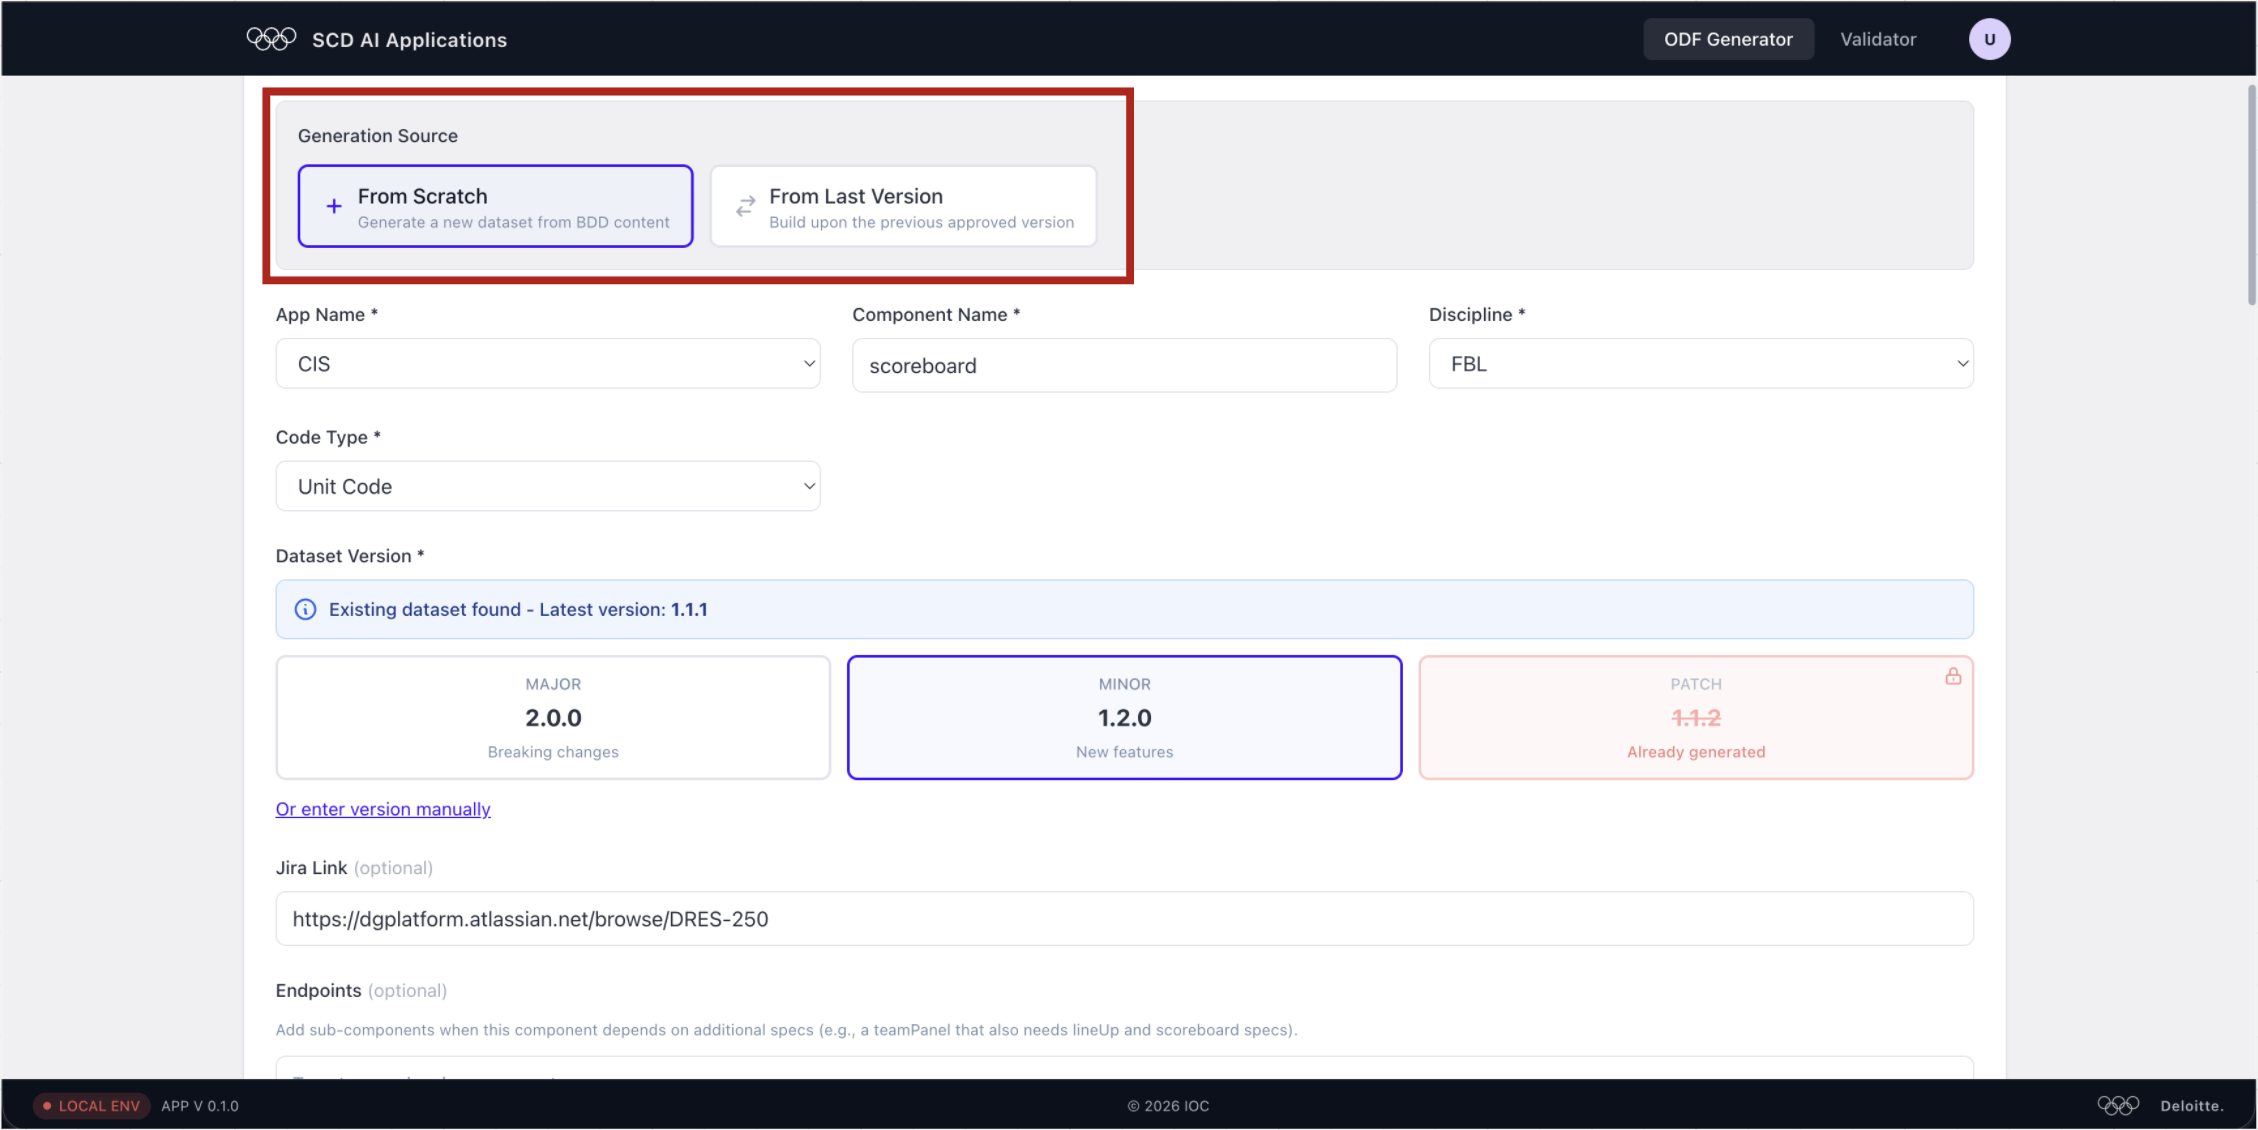Image resolution: width=2258 pixels, height=1130 pixels.
Task: Click APP V 0.1.0 version text
Action: [200, 1106]
